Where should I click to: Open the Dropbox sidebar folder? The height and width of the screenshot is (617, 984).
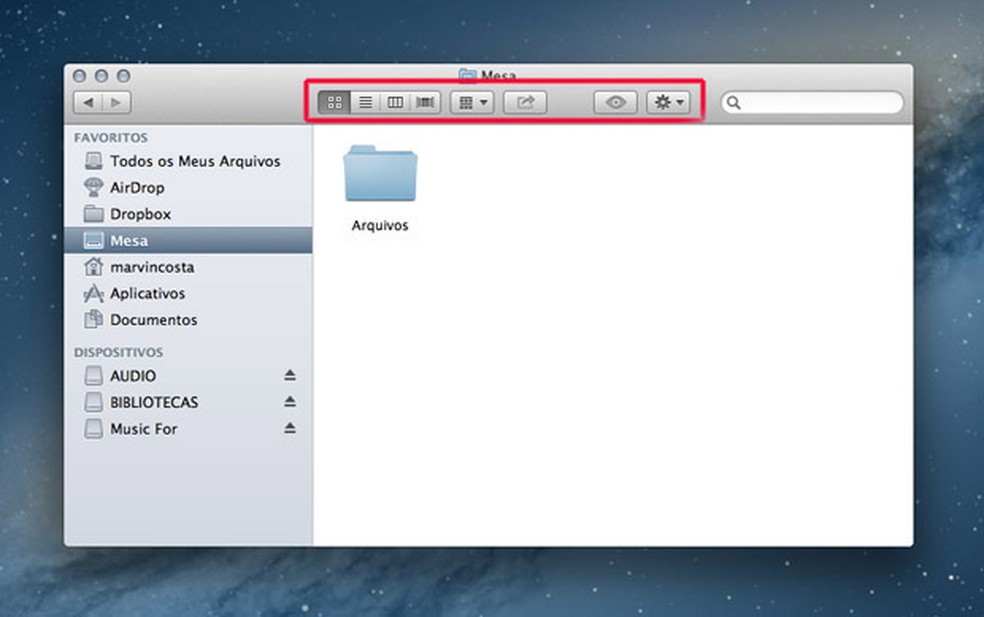tap(188, 214)
